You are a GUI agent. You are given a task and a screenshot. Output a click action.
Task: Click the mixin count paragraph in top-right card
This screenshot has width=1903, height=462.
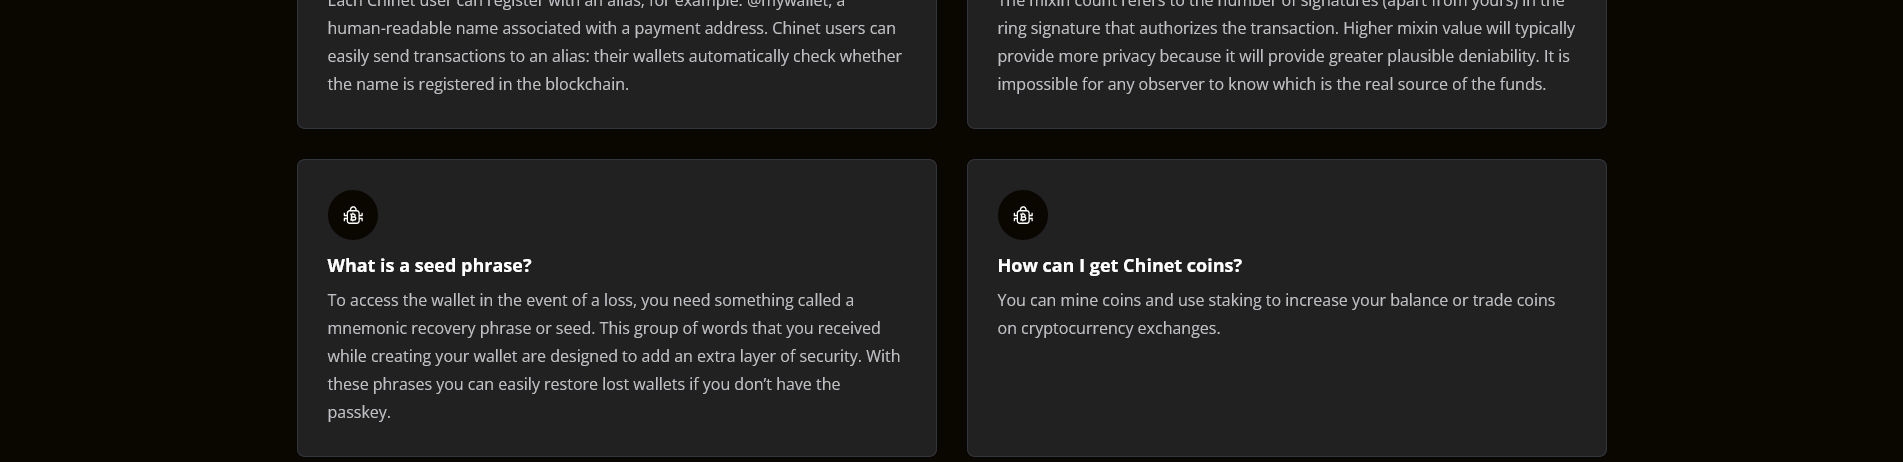[x=1286, y=43]
